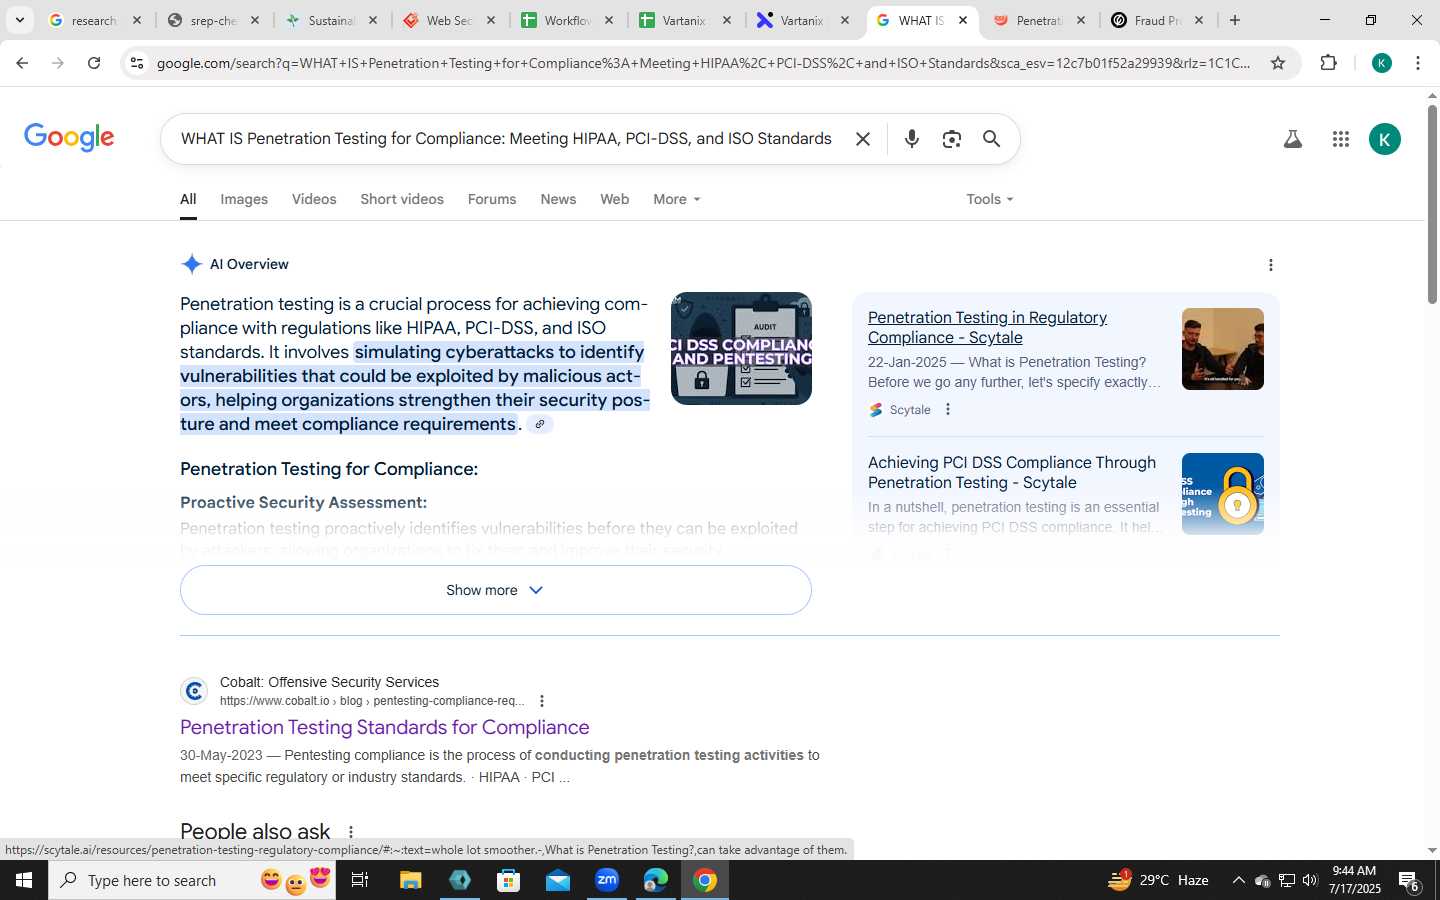Click the Google logo
Screen dimensions: 1440x900
pyautogui.click(x=69, y=137)
